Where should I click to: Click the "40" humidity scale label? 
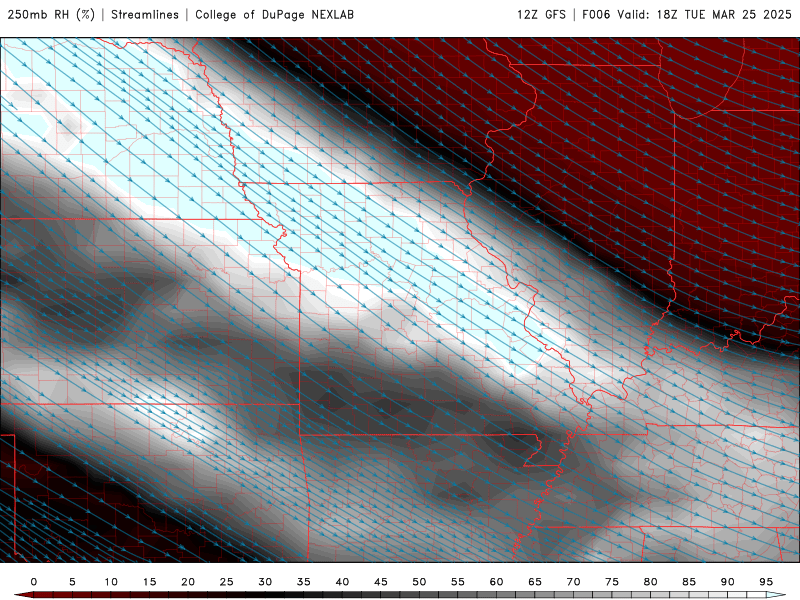click(342, 582)
